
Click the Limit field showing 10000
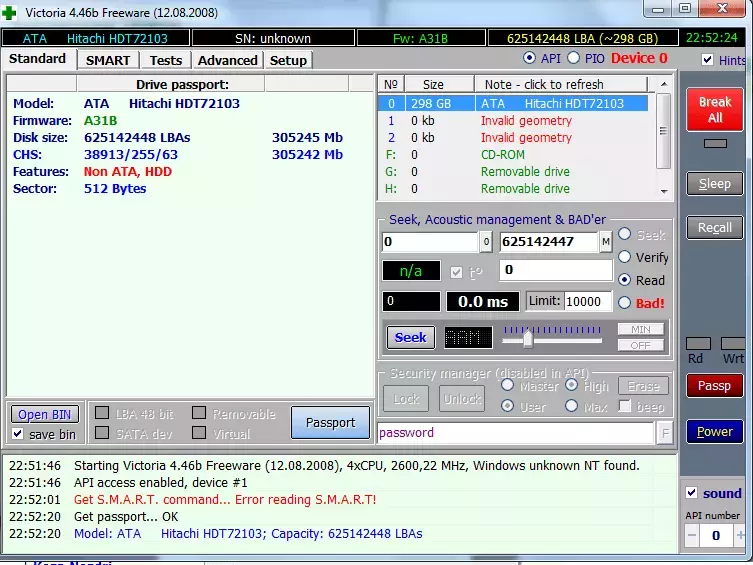tap(588, 301)
